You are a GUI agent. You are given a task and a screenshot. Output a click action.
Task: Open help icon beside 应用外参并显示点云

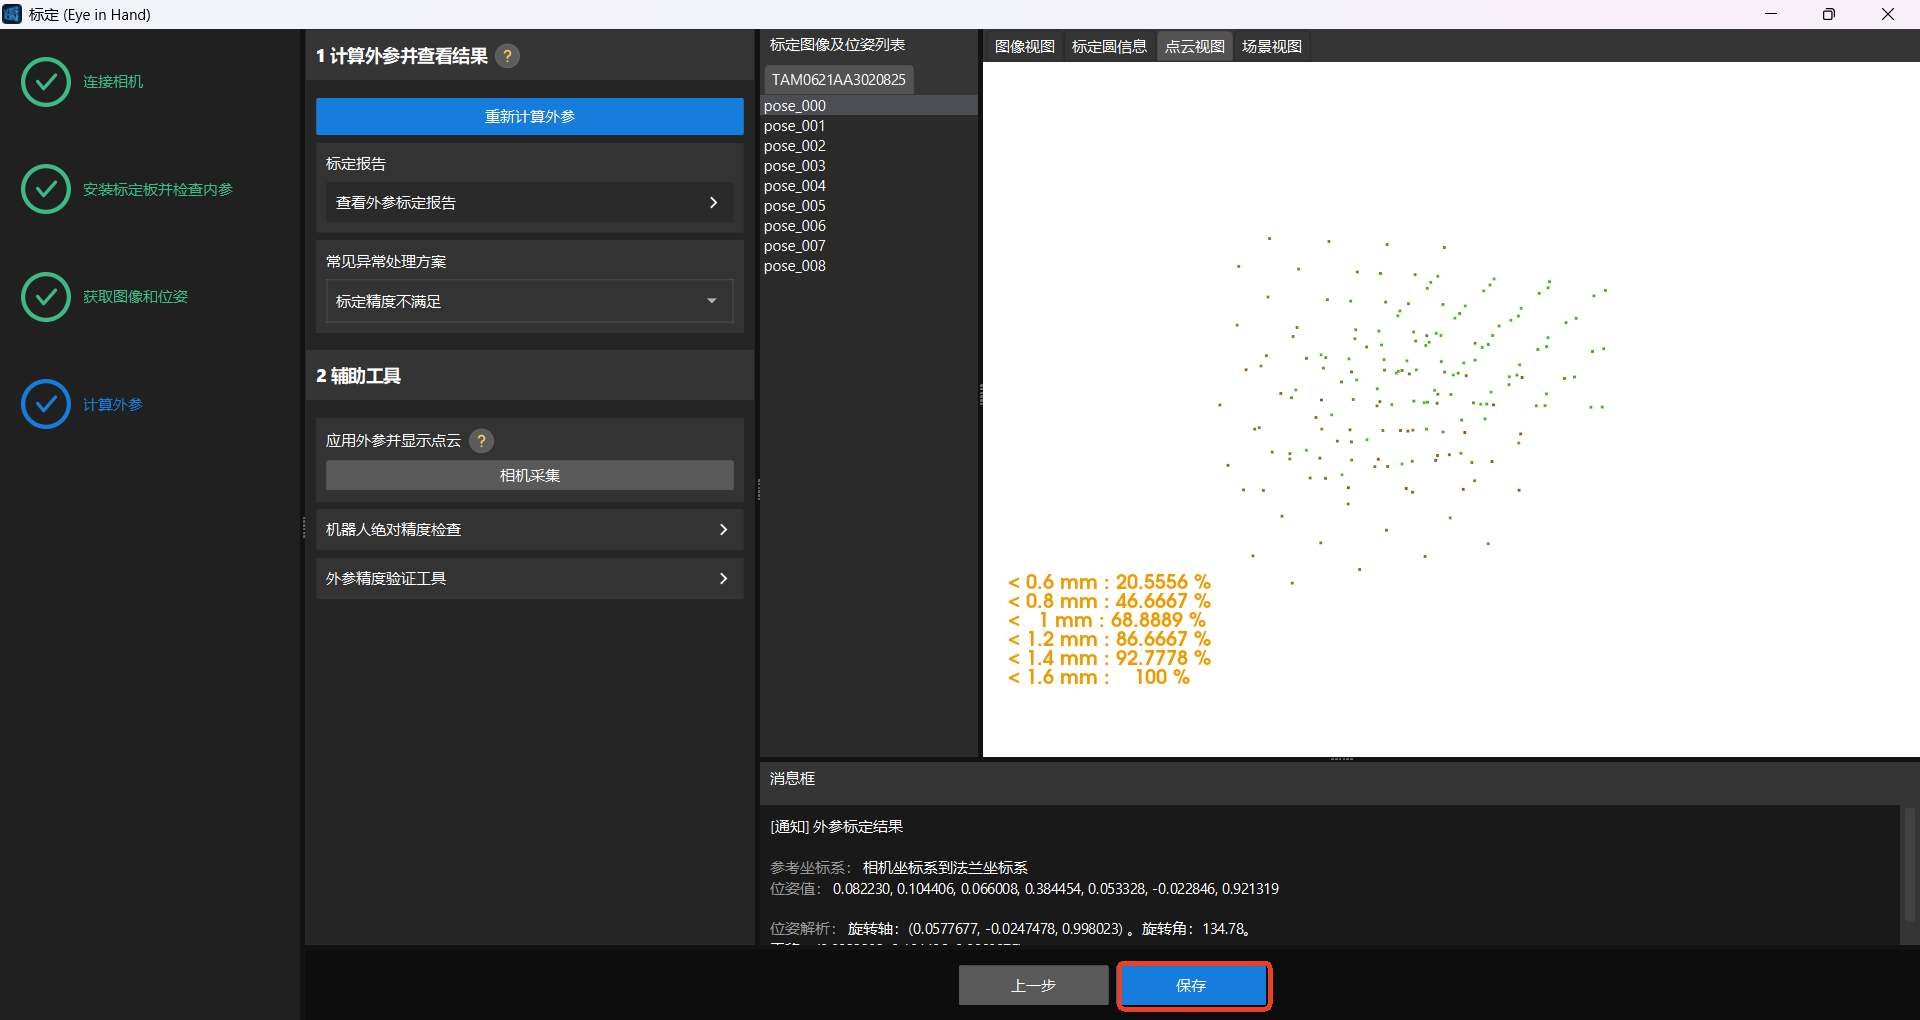[481, 441]
